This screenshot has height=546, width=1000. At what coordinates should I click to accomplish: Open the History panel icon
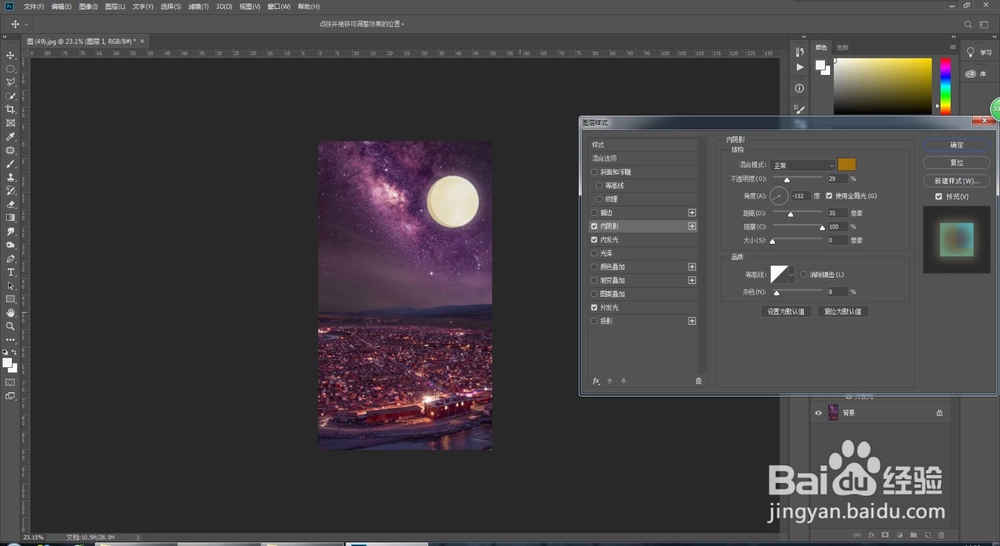[800, 52]
